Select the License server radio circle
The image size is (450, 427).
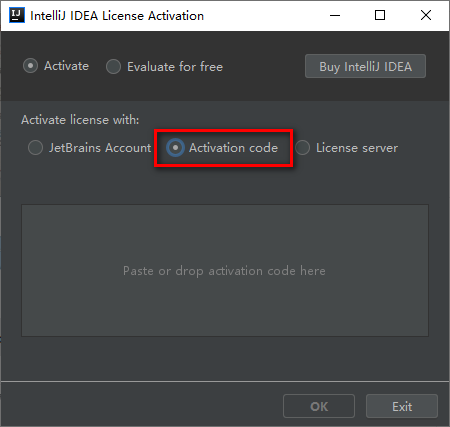click(x=302, y=148)
